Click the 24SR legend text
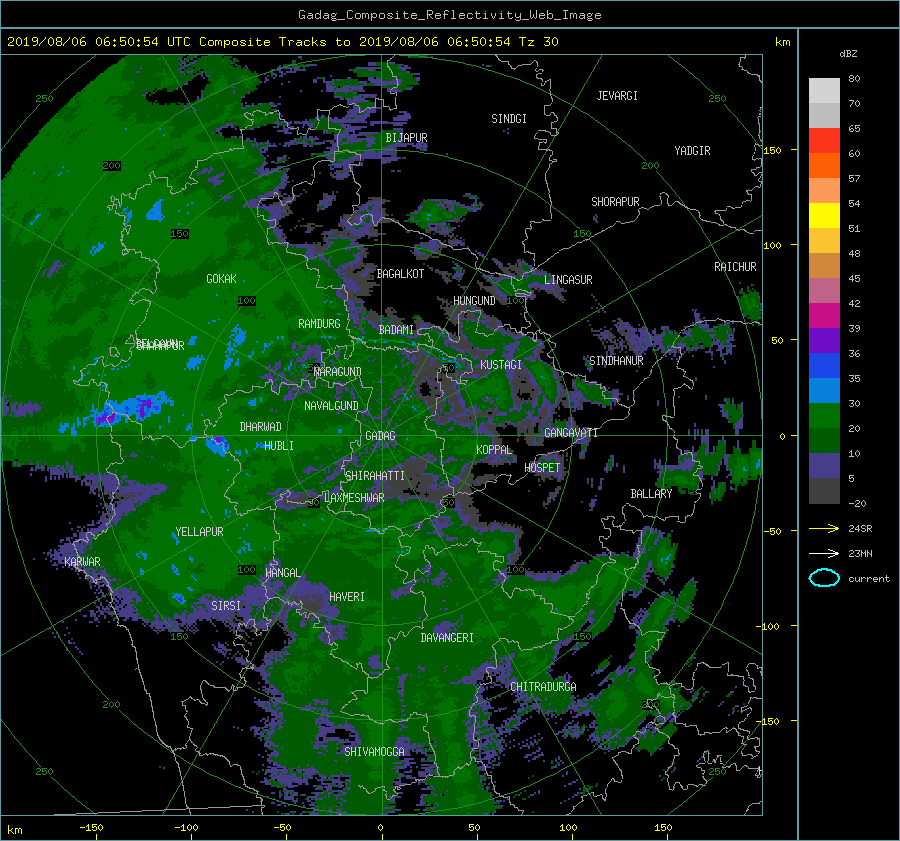The width and height of the screenshot is (900, 841). coord(860,528)
